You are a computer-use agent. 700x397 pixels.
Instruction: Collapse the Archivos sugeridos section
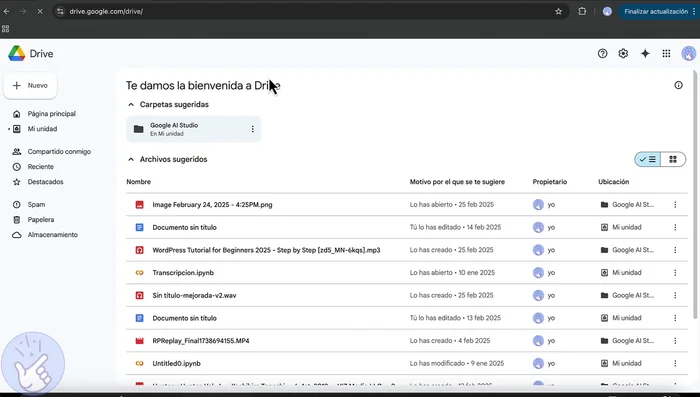click(131, 159)
